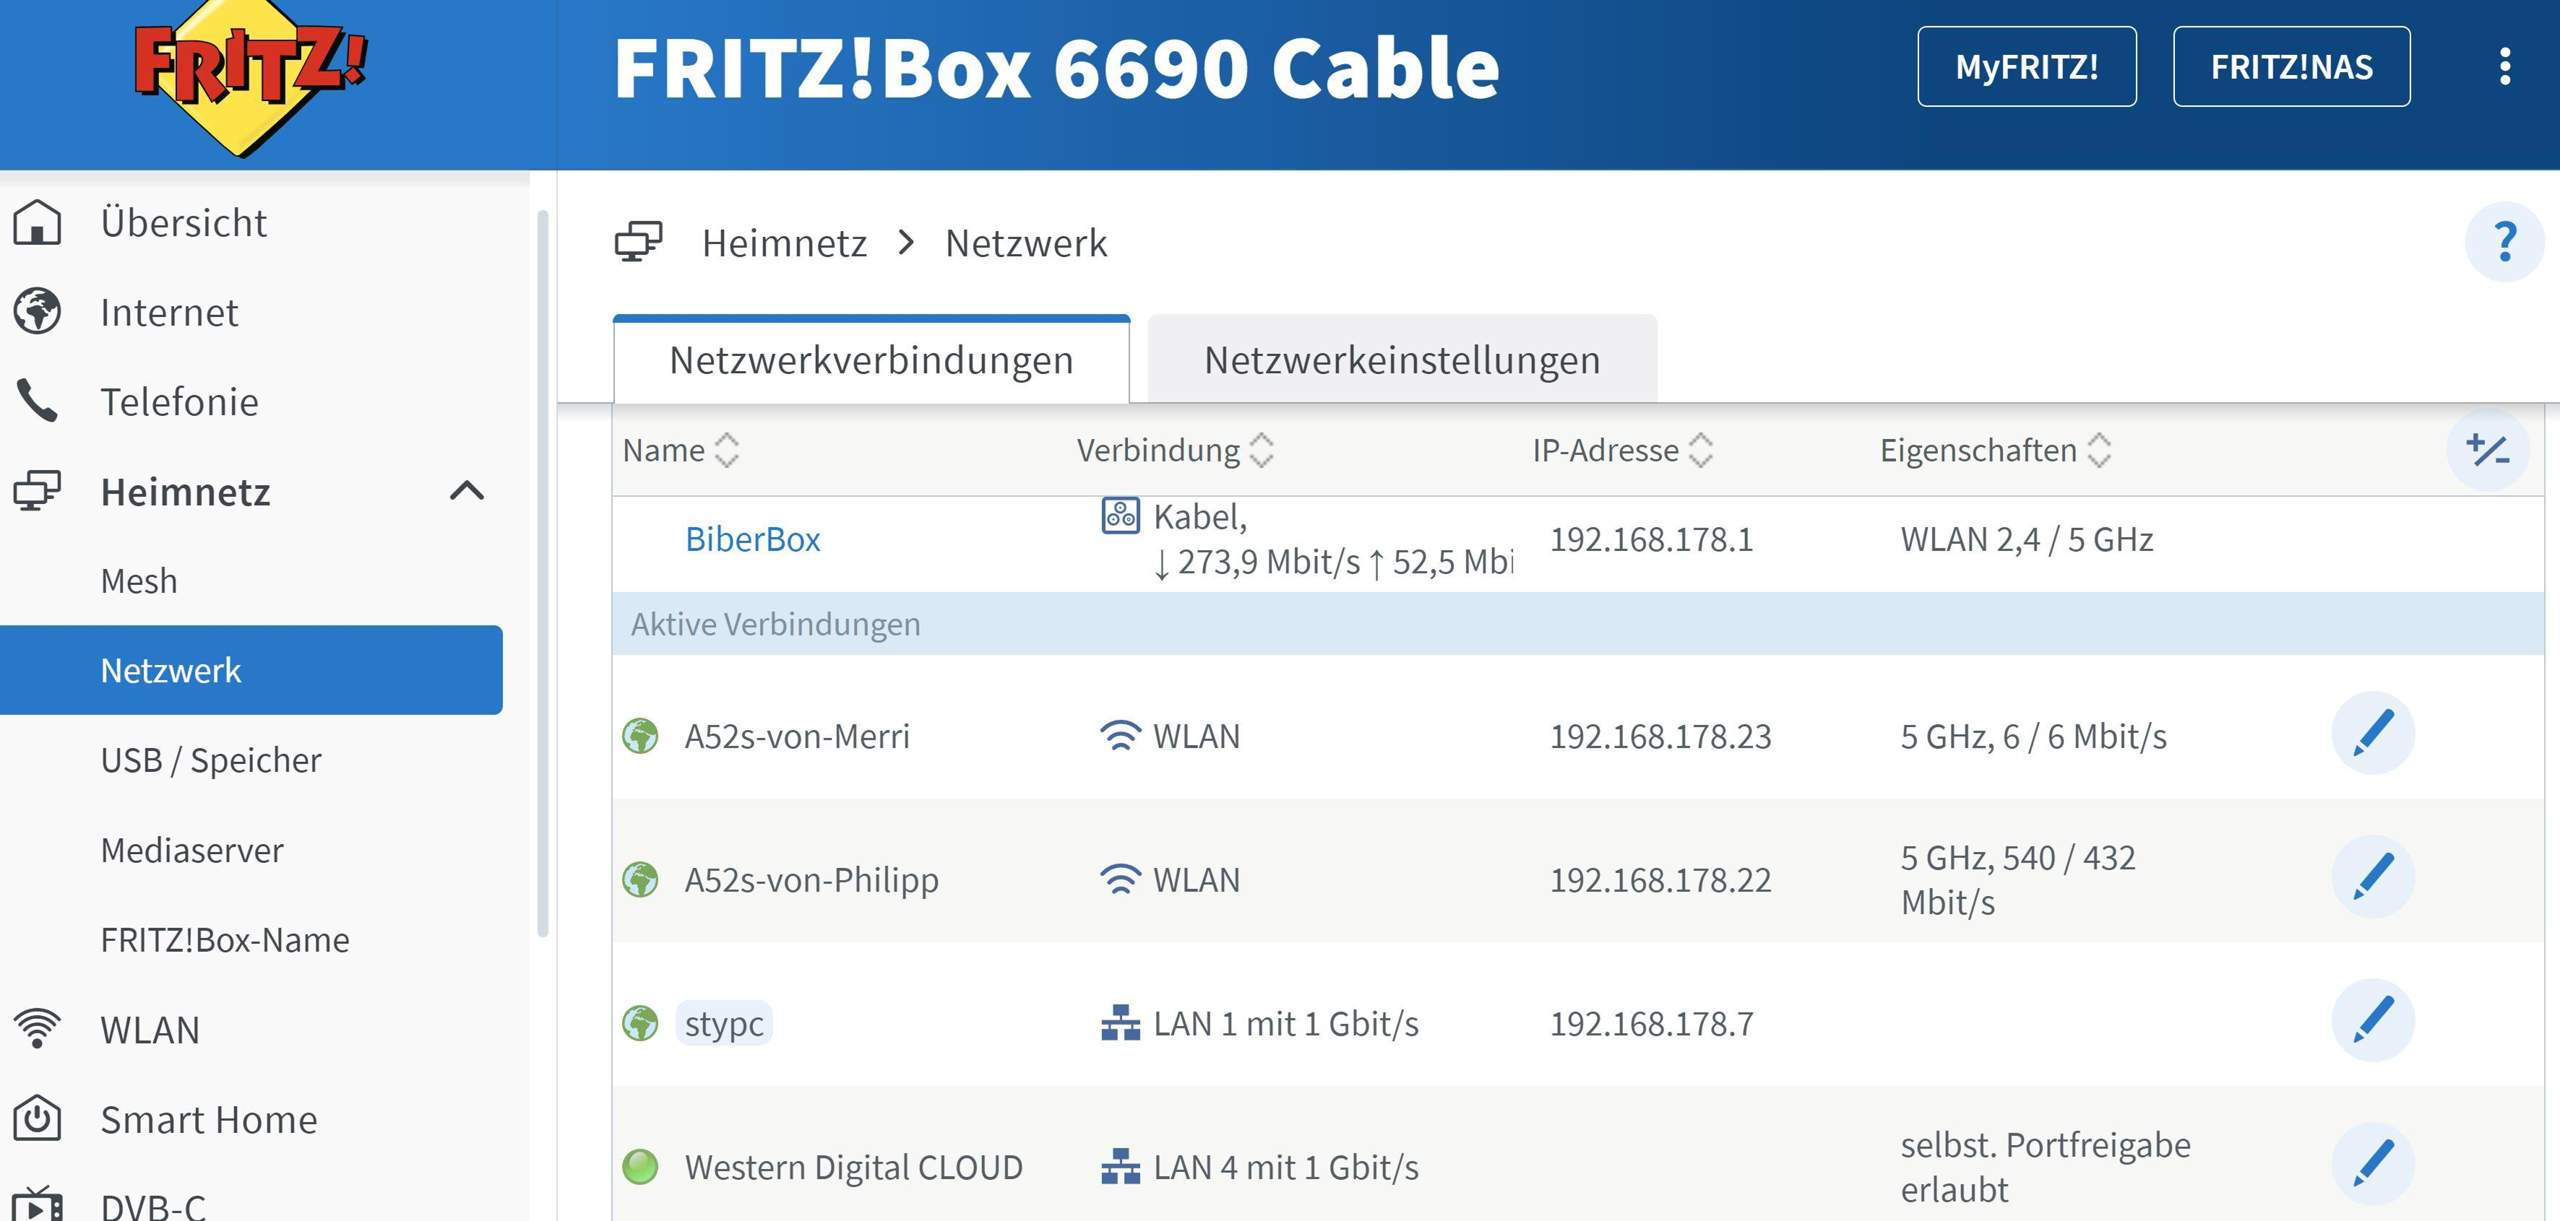
Task: Open the FRITZ!NAS page
Action: point(2292,67)
